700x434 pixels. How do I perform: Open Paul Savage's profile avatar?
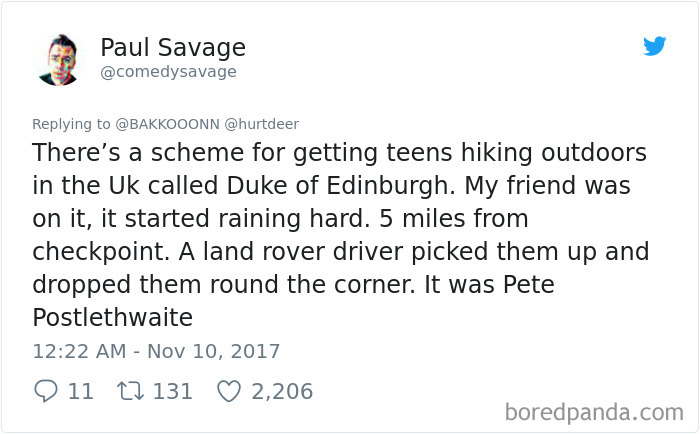[x=59, y=59]
